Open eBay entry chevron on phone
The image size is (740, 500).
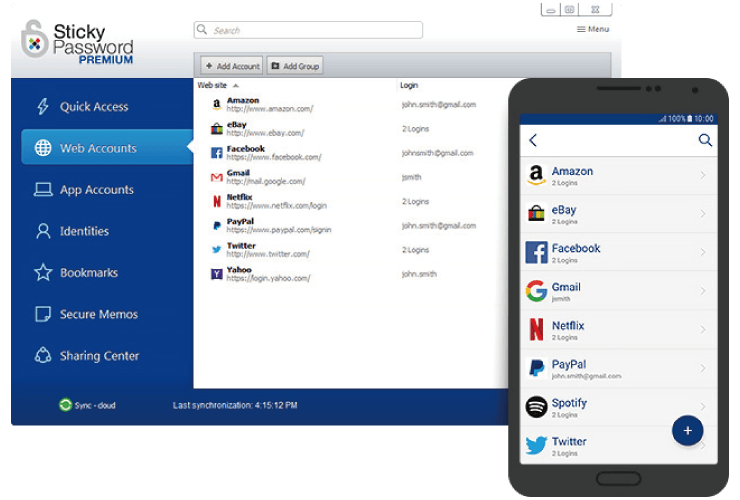703,214
